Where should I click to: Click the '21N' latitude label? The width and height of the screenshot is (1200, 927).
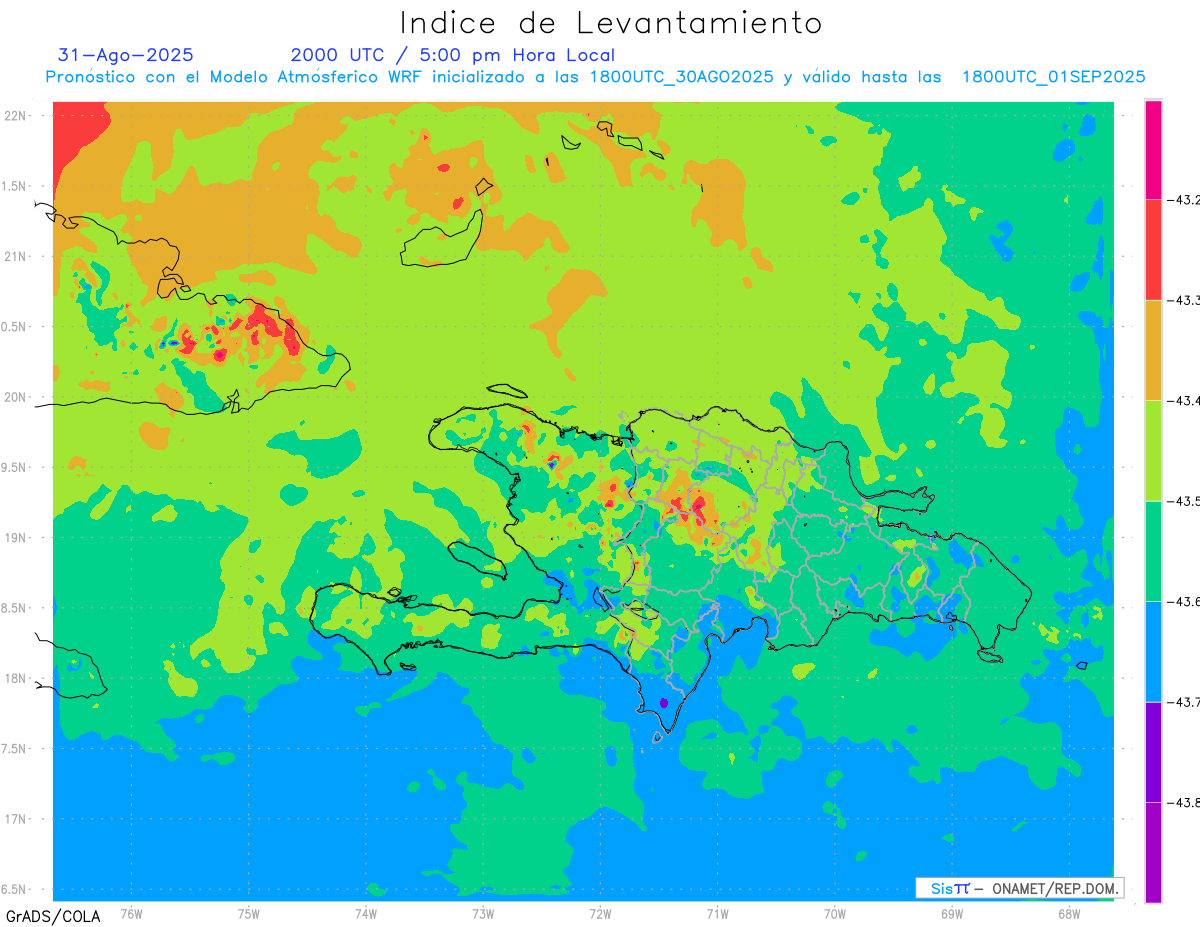point(17,256)
